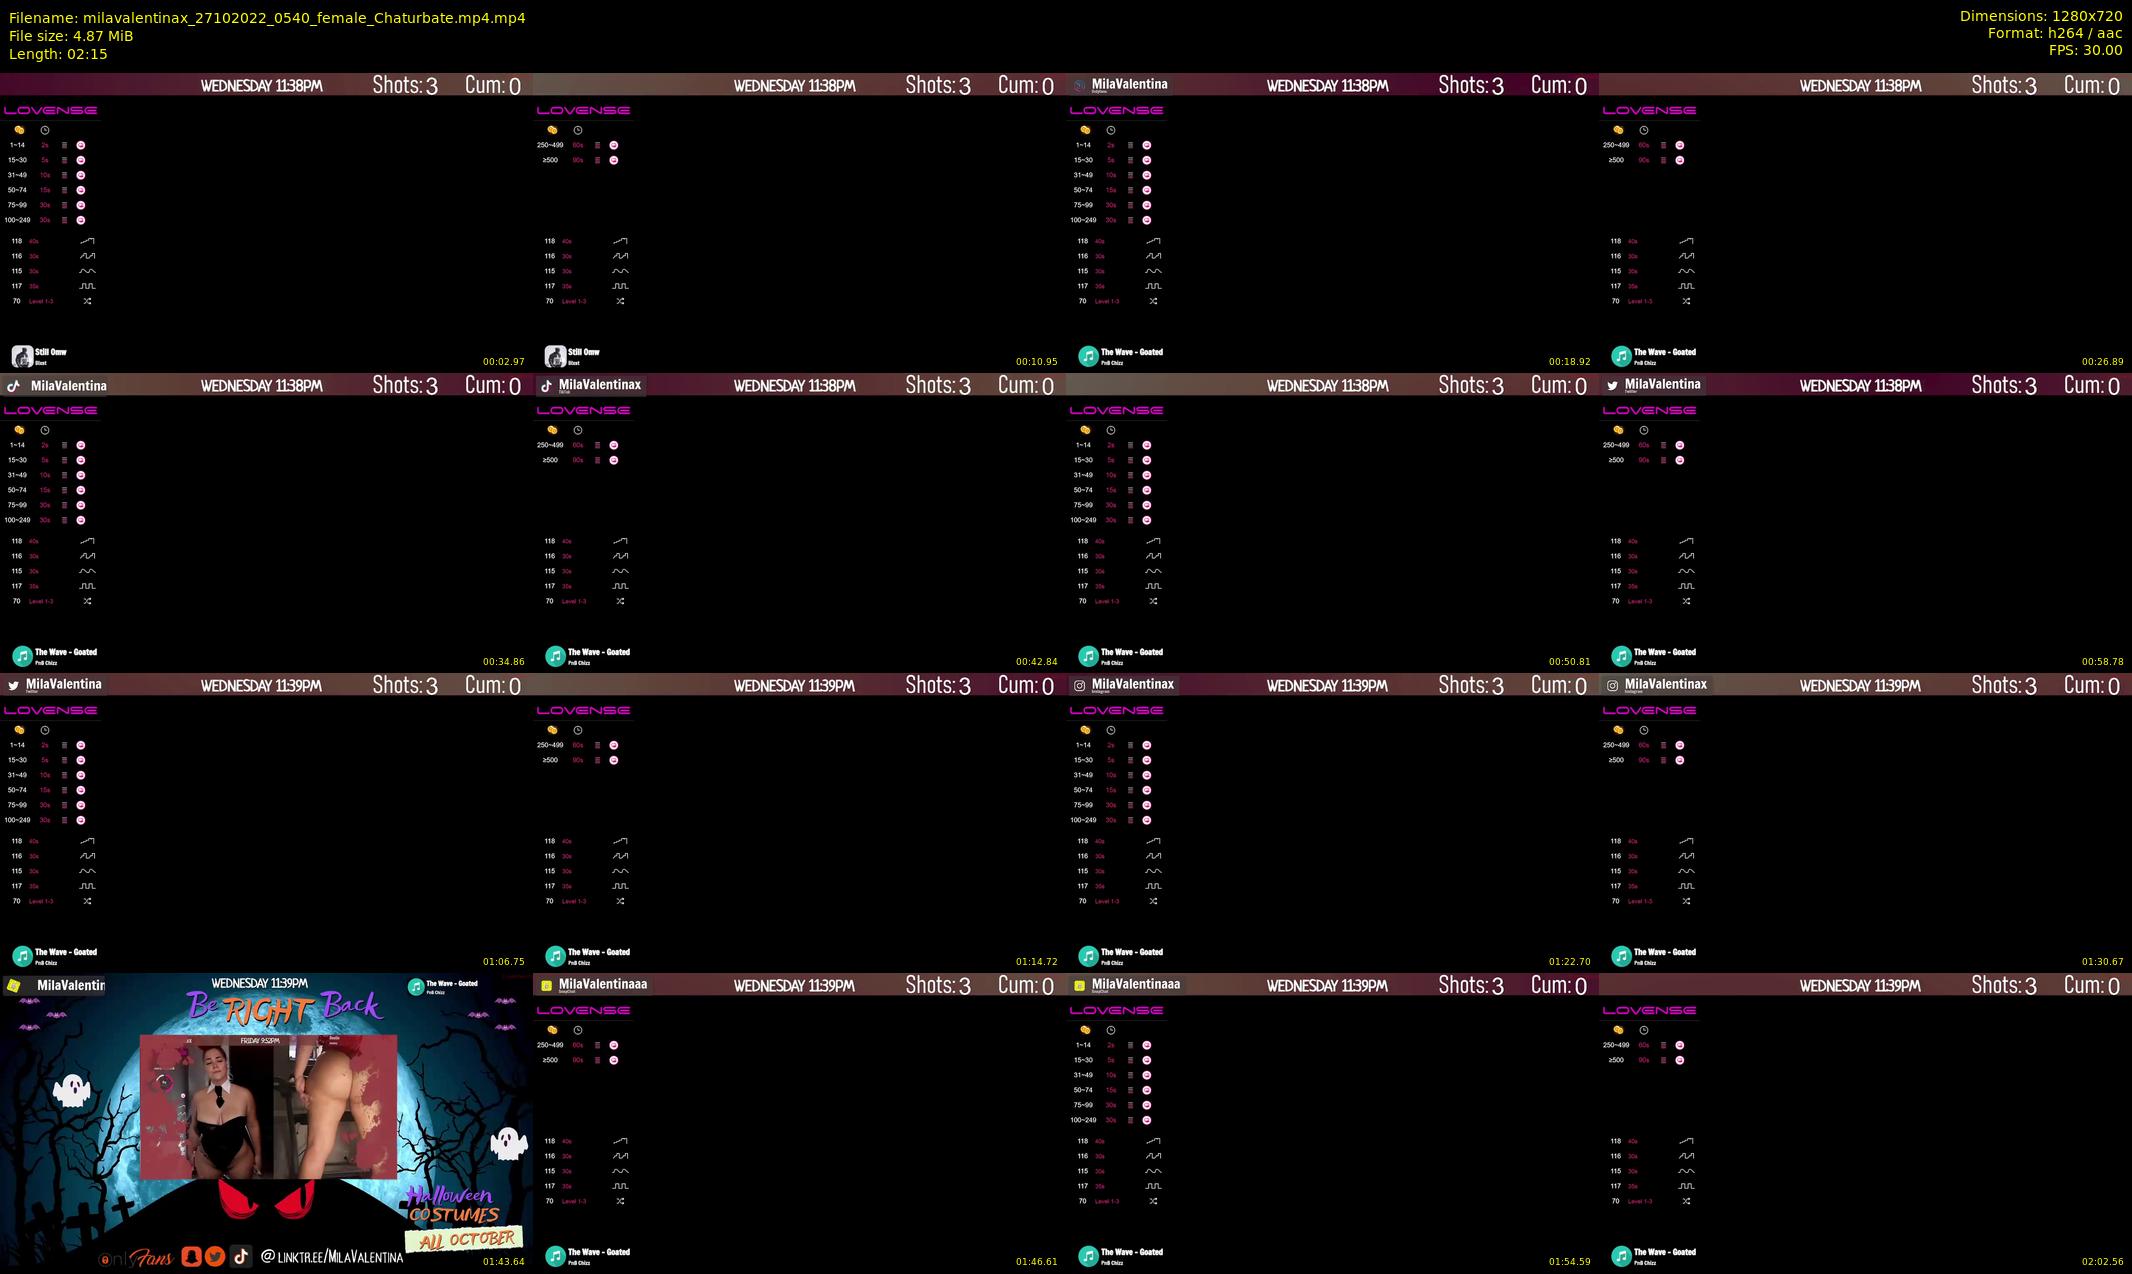Open the thumbnail timestamped 01:14.72
The width and height of the screenshot is (2132, 1274).
click(799, 823)
